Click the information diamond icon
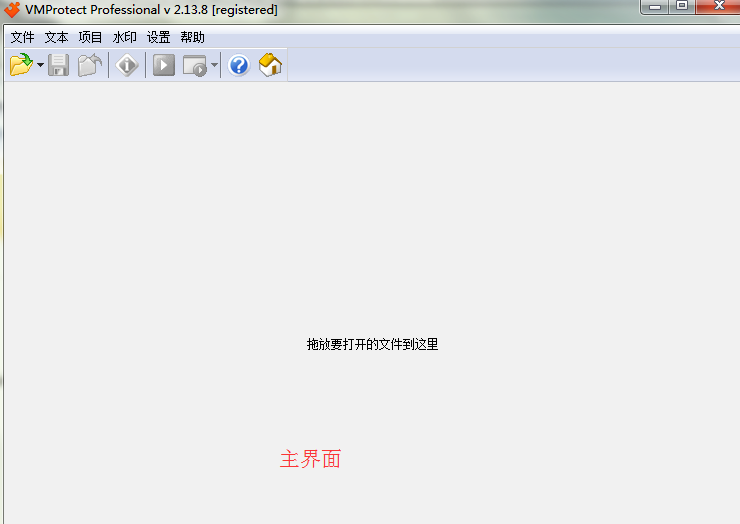The height and width of the screenshot is (524, 740). pos(127,65)
